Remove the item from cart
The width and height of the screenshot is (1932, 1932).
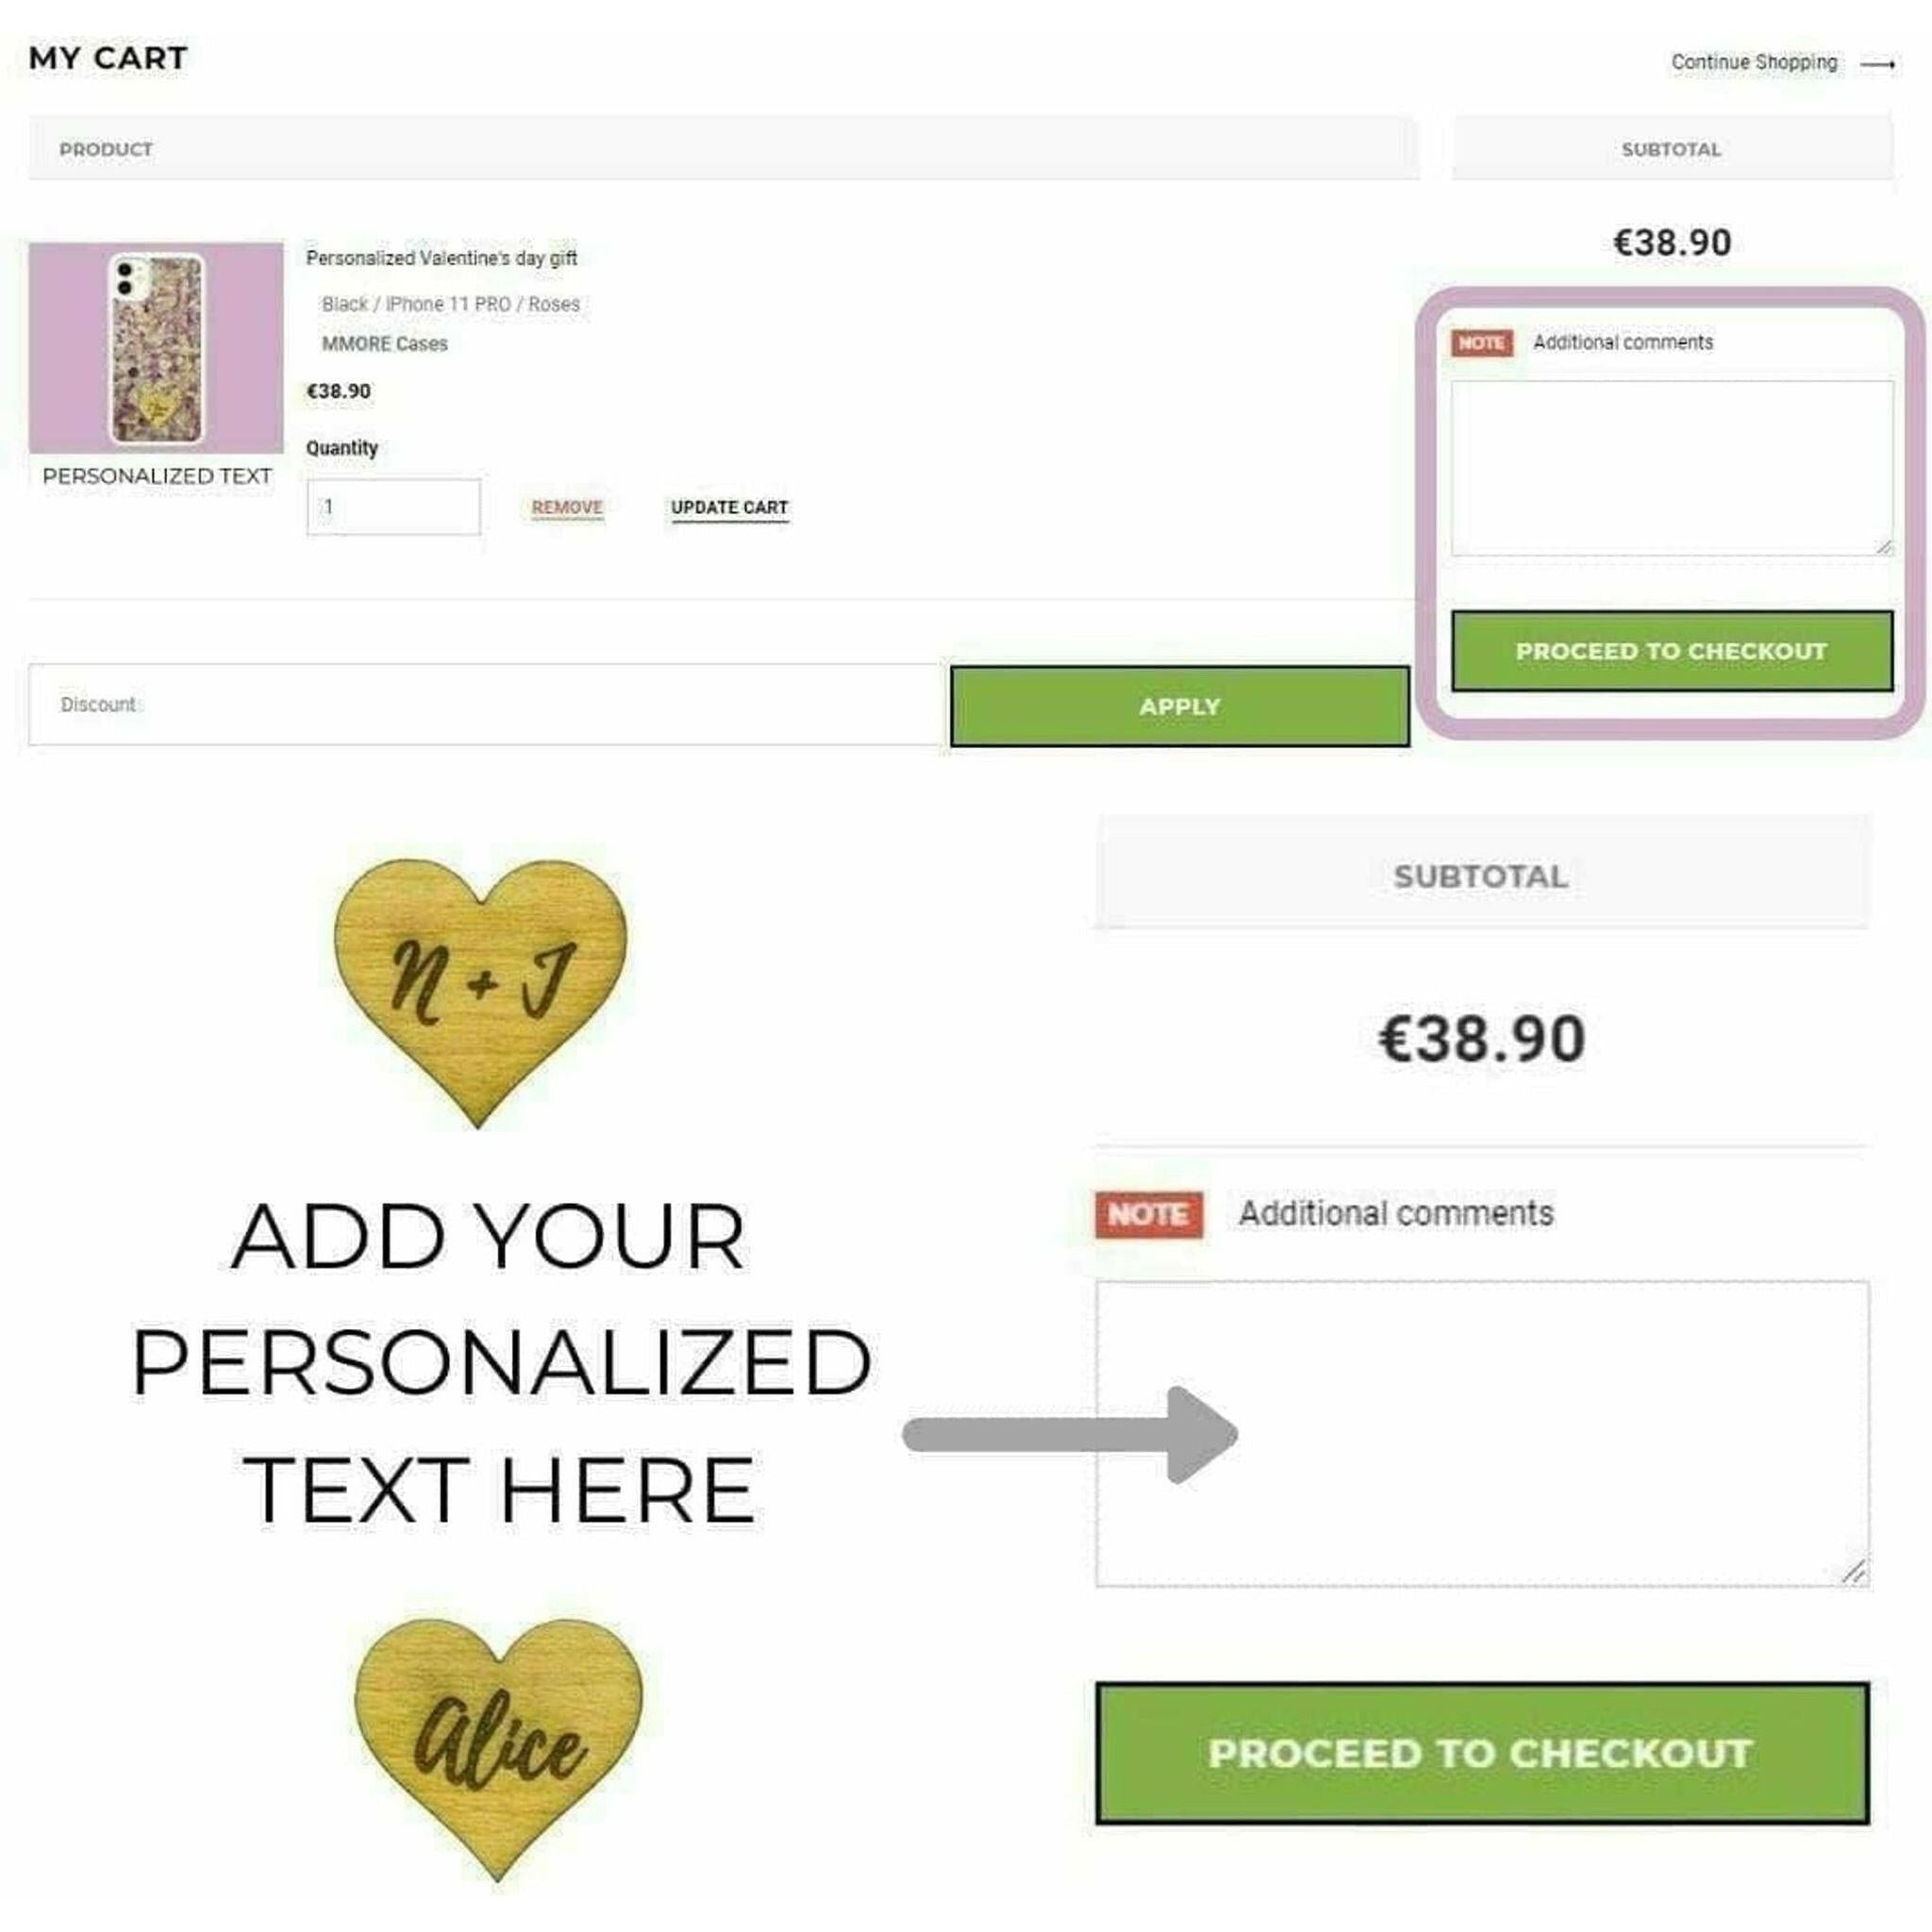[x=567, y=507]
